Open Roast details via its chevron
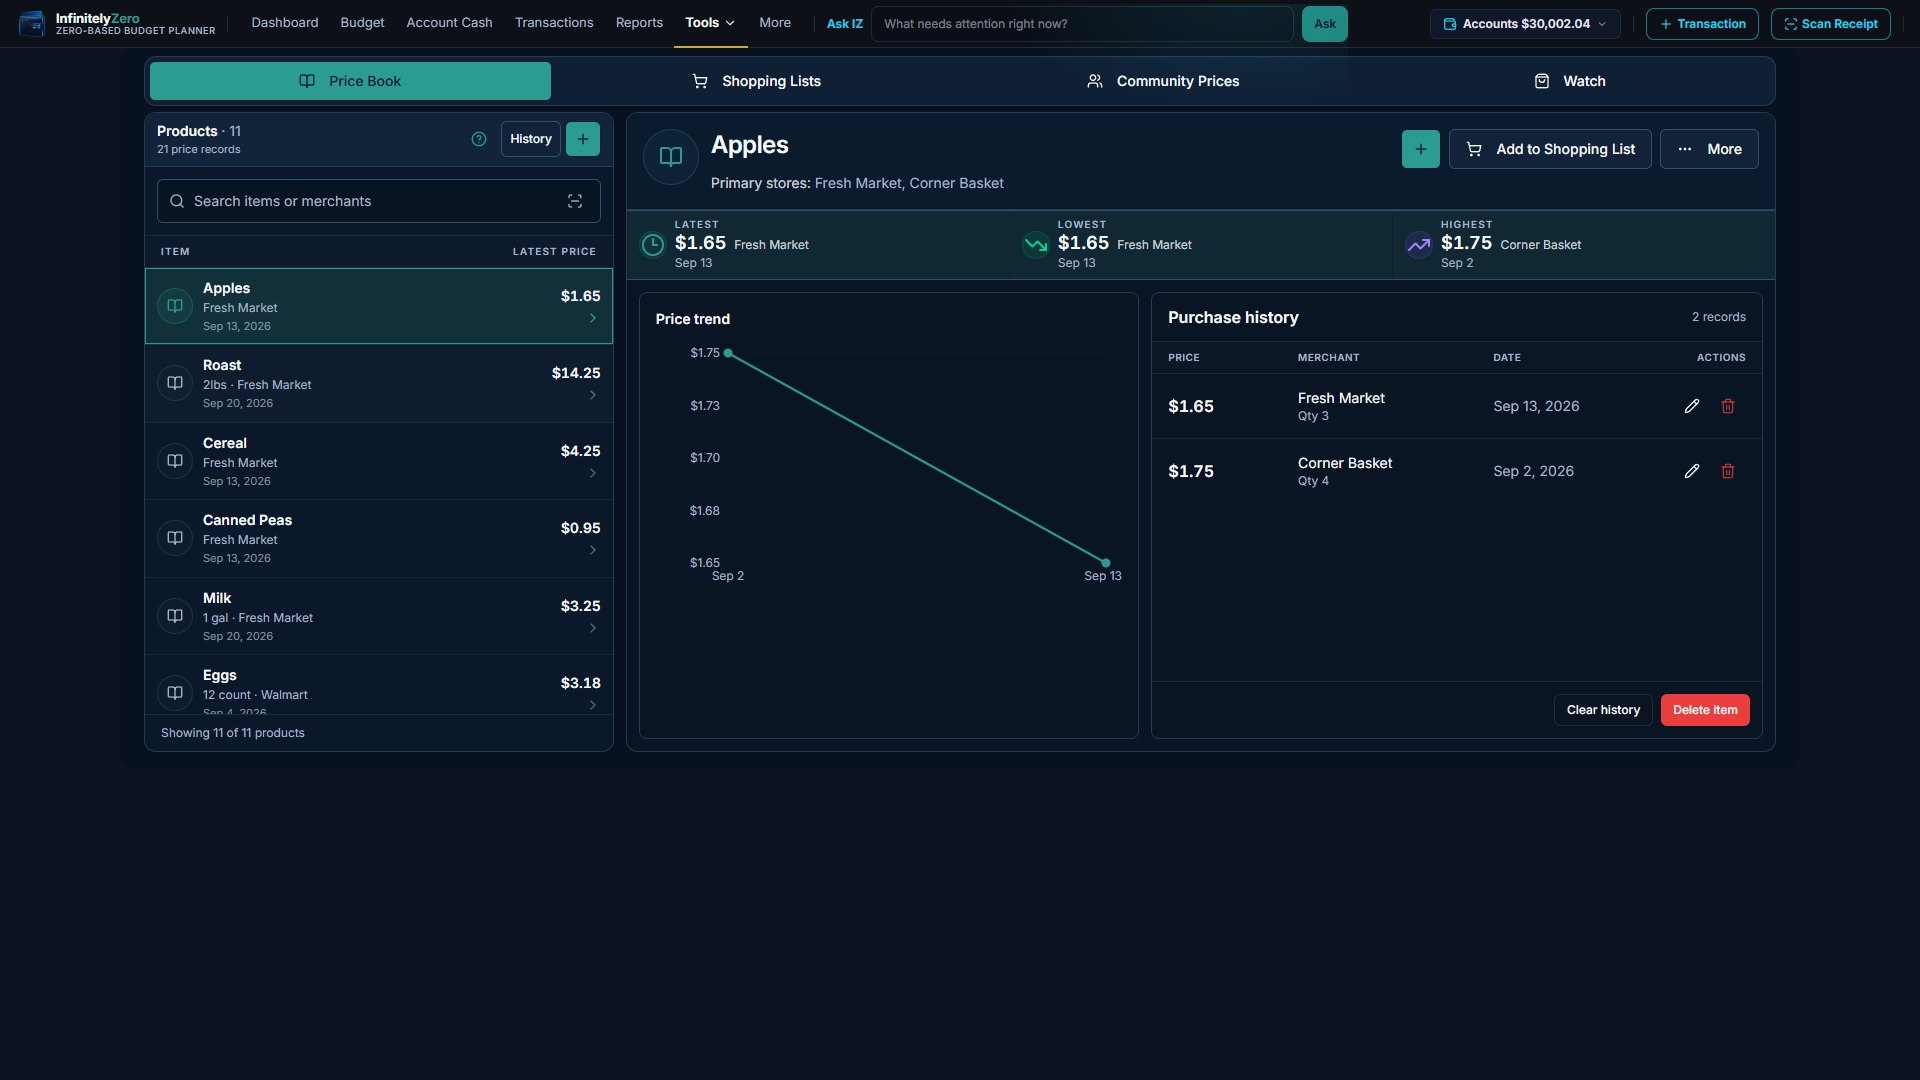This screenshot has width=1920, height=1080. pos(593,395)
